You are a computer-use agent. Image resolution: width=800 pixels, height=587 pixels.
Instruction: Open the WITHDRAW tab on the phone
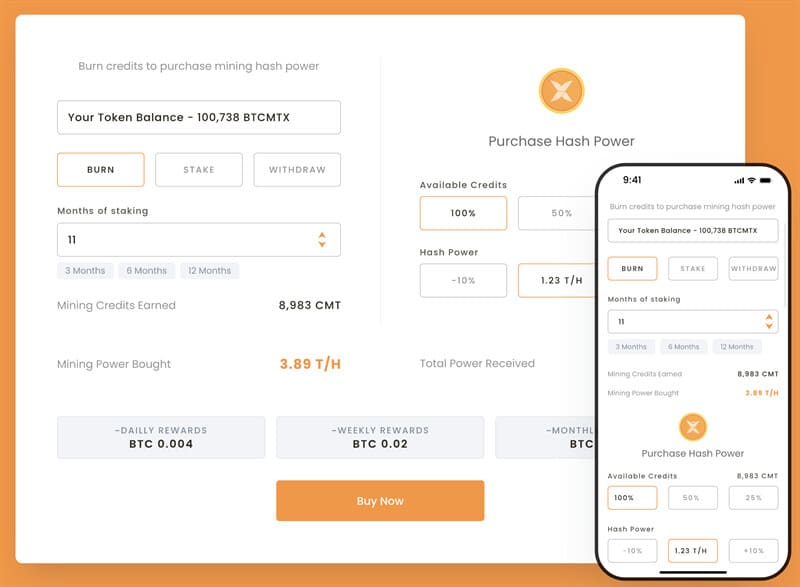(753, 268)
